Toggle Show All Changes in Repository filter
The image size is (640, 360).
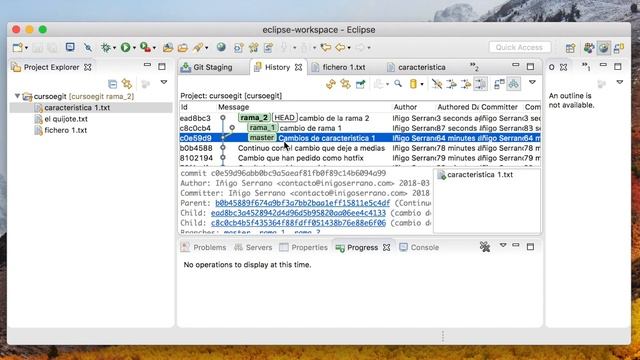pyautogui.click(x=437, y=84)
